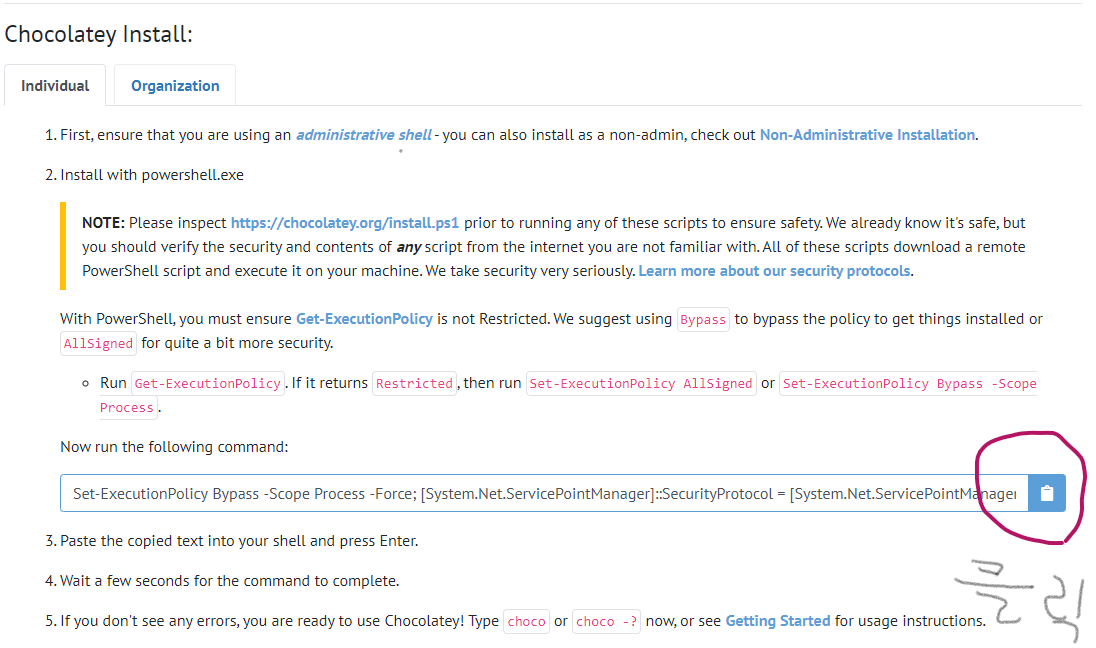Image resolution: width=1096 pixels, height=648 pixels.
Task: Click the choco -? code snippet
Action: (x=606, y=621)
